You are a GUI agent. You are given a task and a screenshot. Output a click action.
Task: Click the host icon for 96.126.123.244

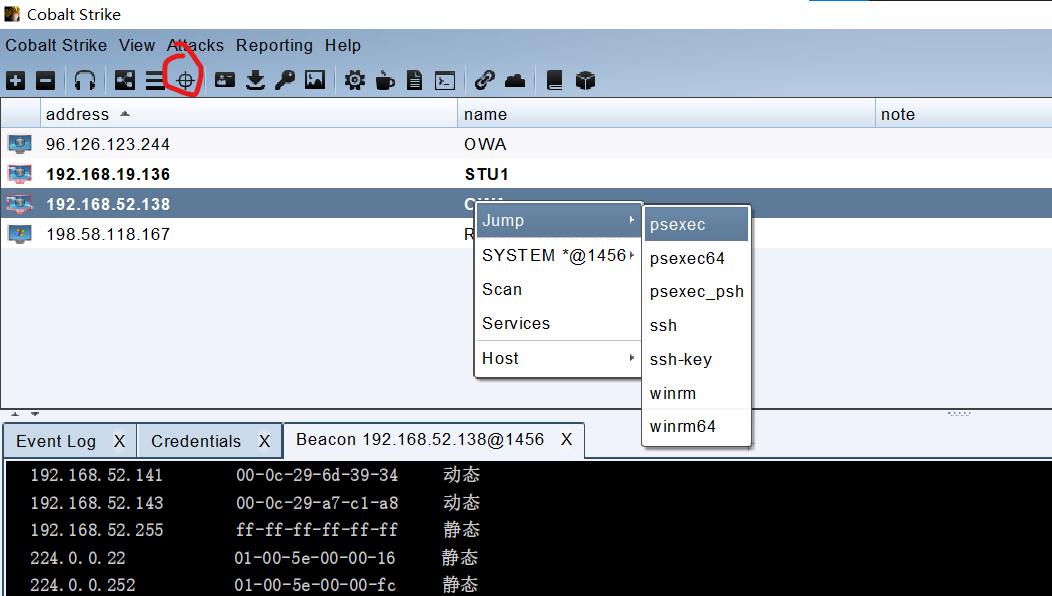coord(20,144)
